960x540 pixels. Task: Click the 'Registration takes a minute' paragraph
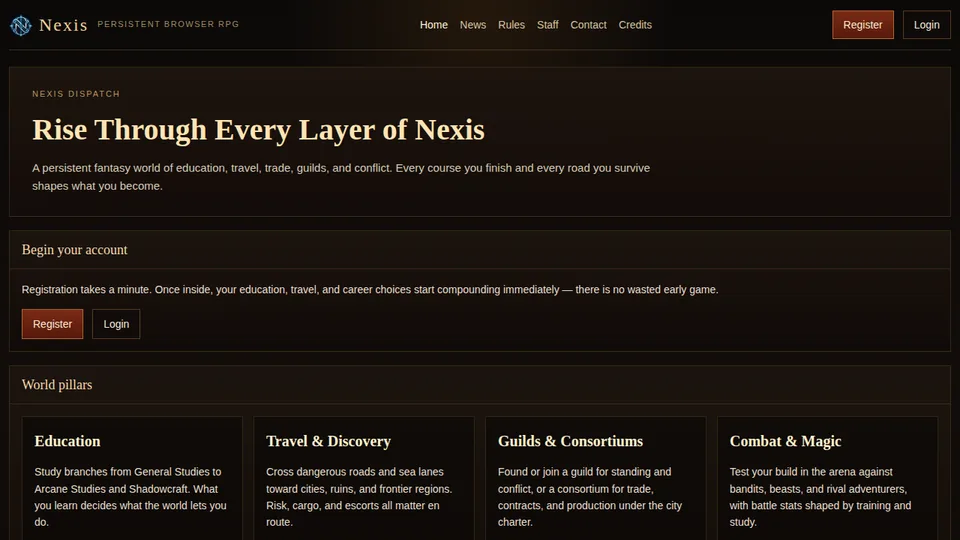370,289
